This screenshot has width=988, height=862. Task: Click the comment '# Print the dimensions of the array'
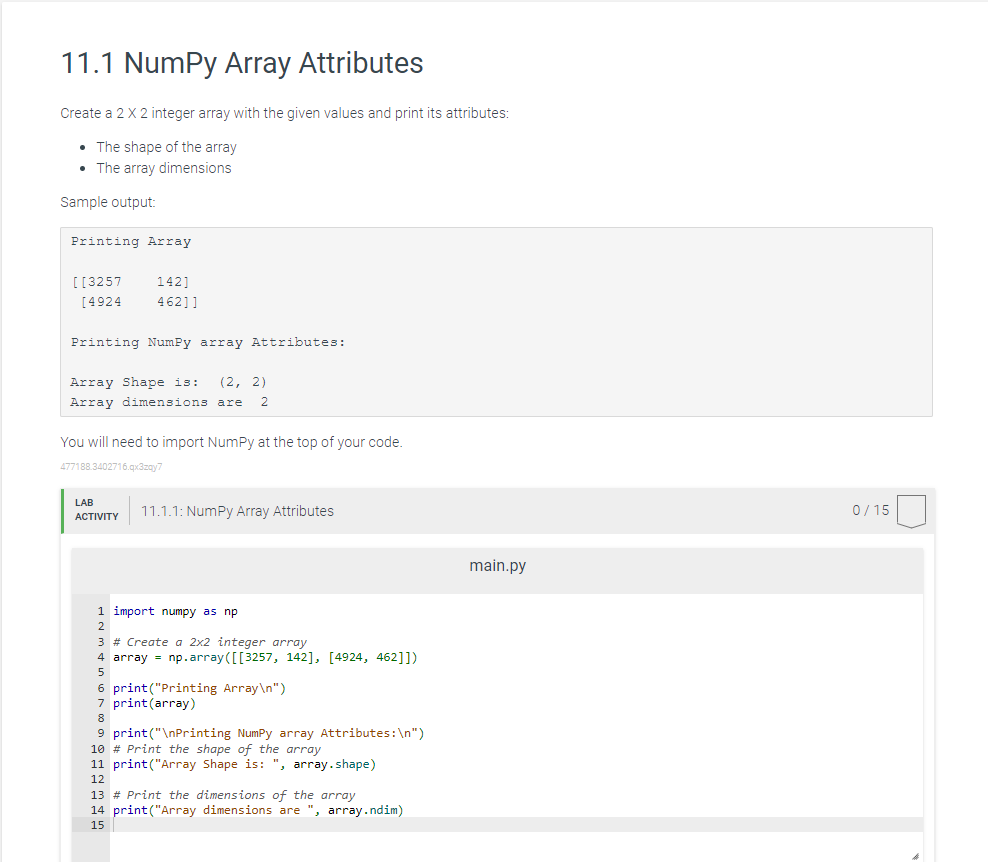click(x=234, y=795)
